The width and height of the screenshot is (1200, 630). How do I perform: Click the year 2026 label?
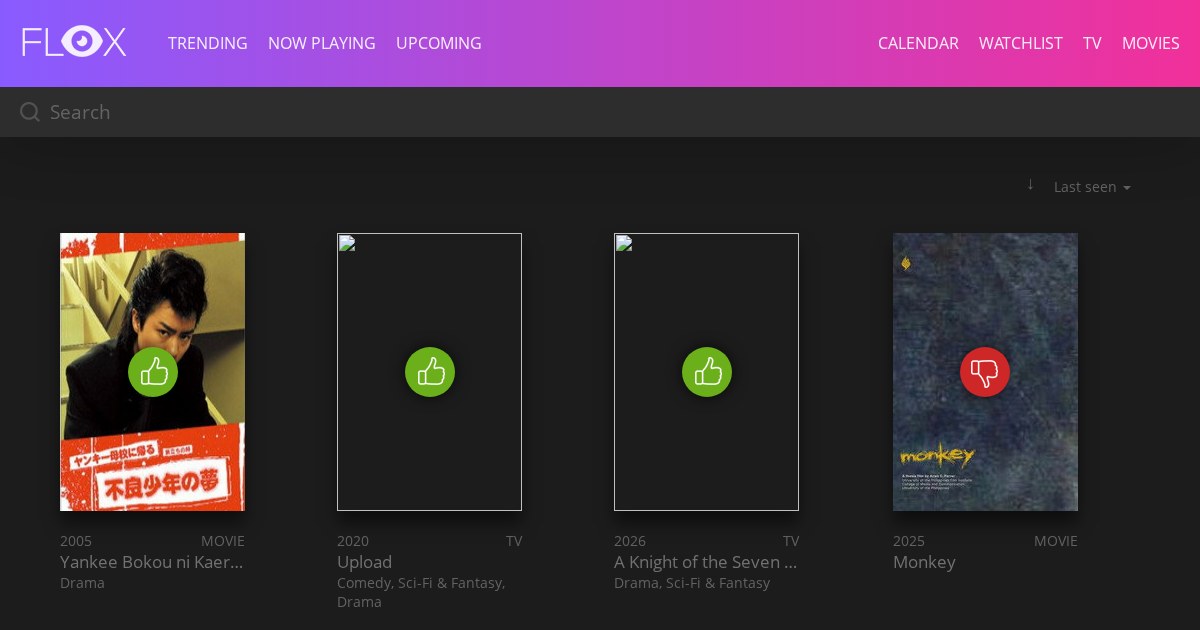tap(630, 541)
